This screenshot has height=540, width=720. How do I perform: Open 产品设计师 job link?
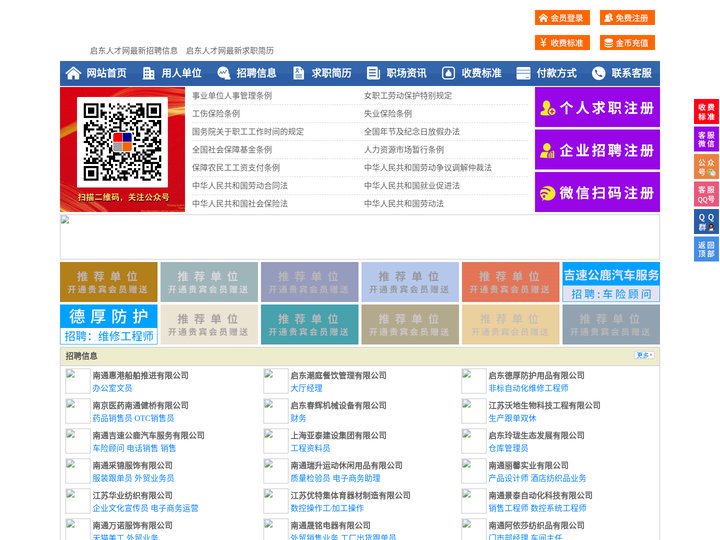508,478
